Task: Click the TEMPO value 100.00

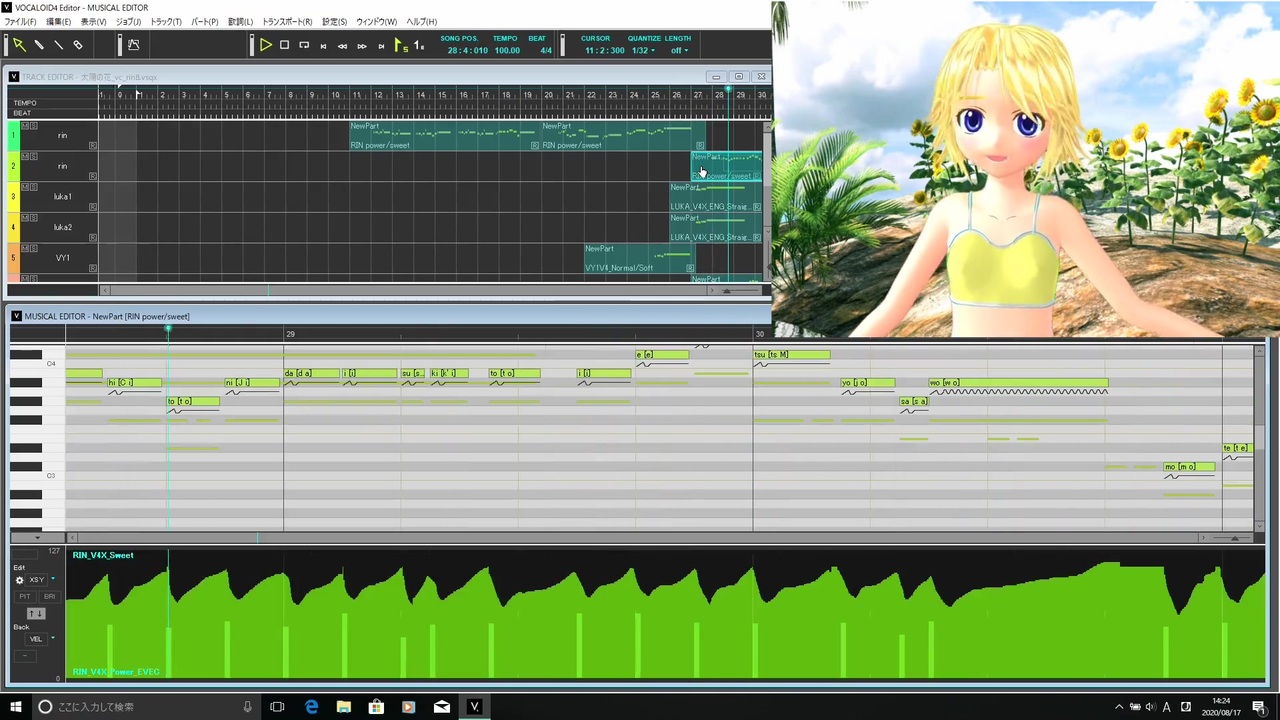Action: 507,51
